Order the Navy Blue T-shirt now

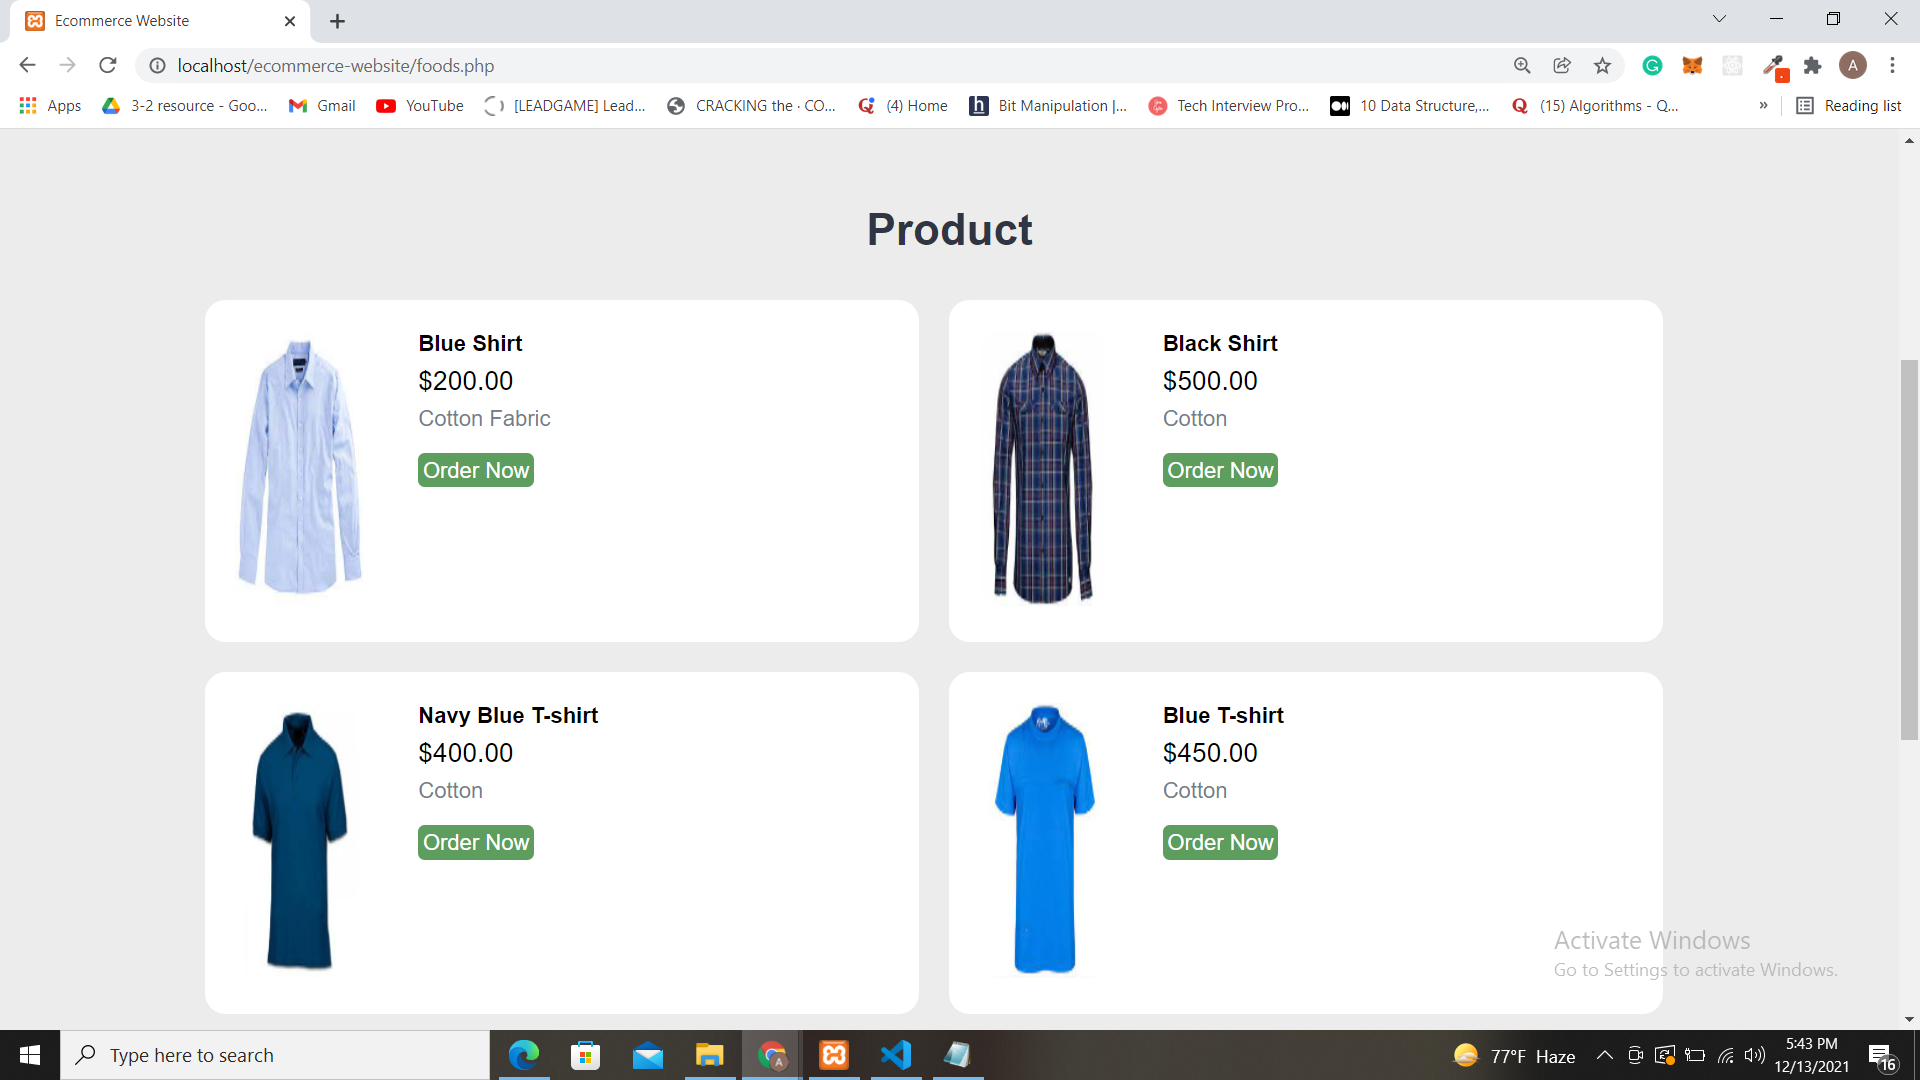click(476, 842)
